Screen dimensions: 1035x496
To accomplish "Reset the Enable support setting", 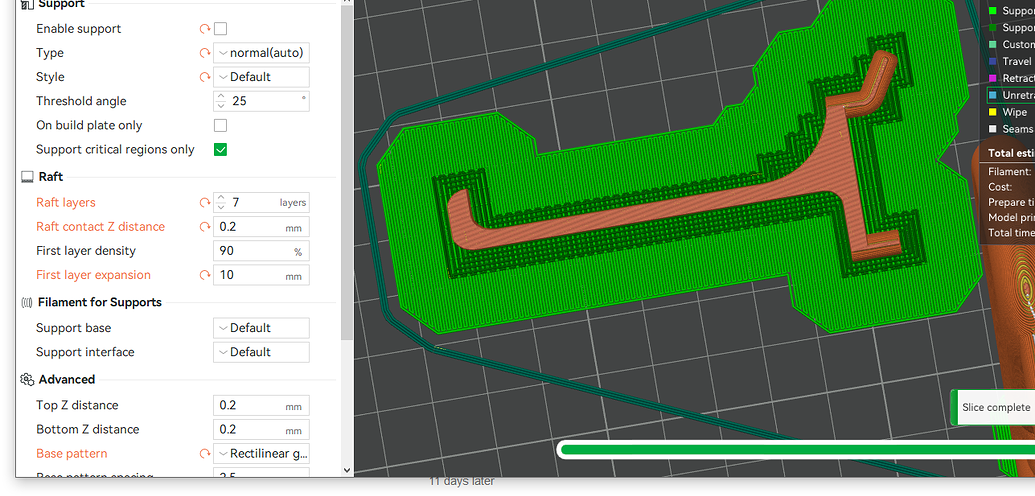I will [205, 29].
